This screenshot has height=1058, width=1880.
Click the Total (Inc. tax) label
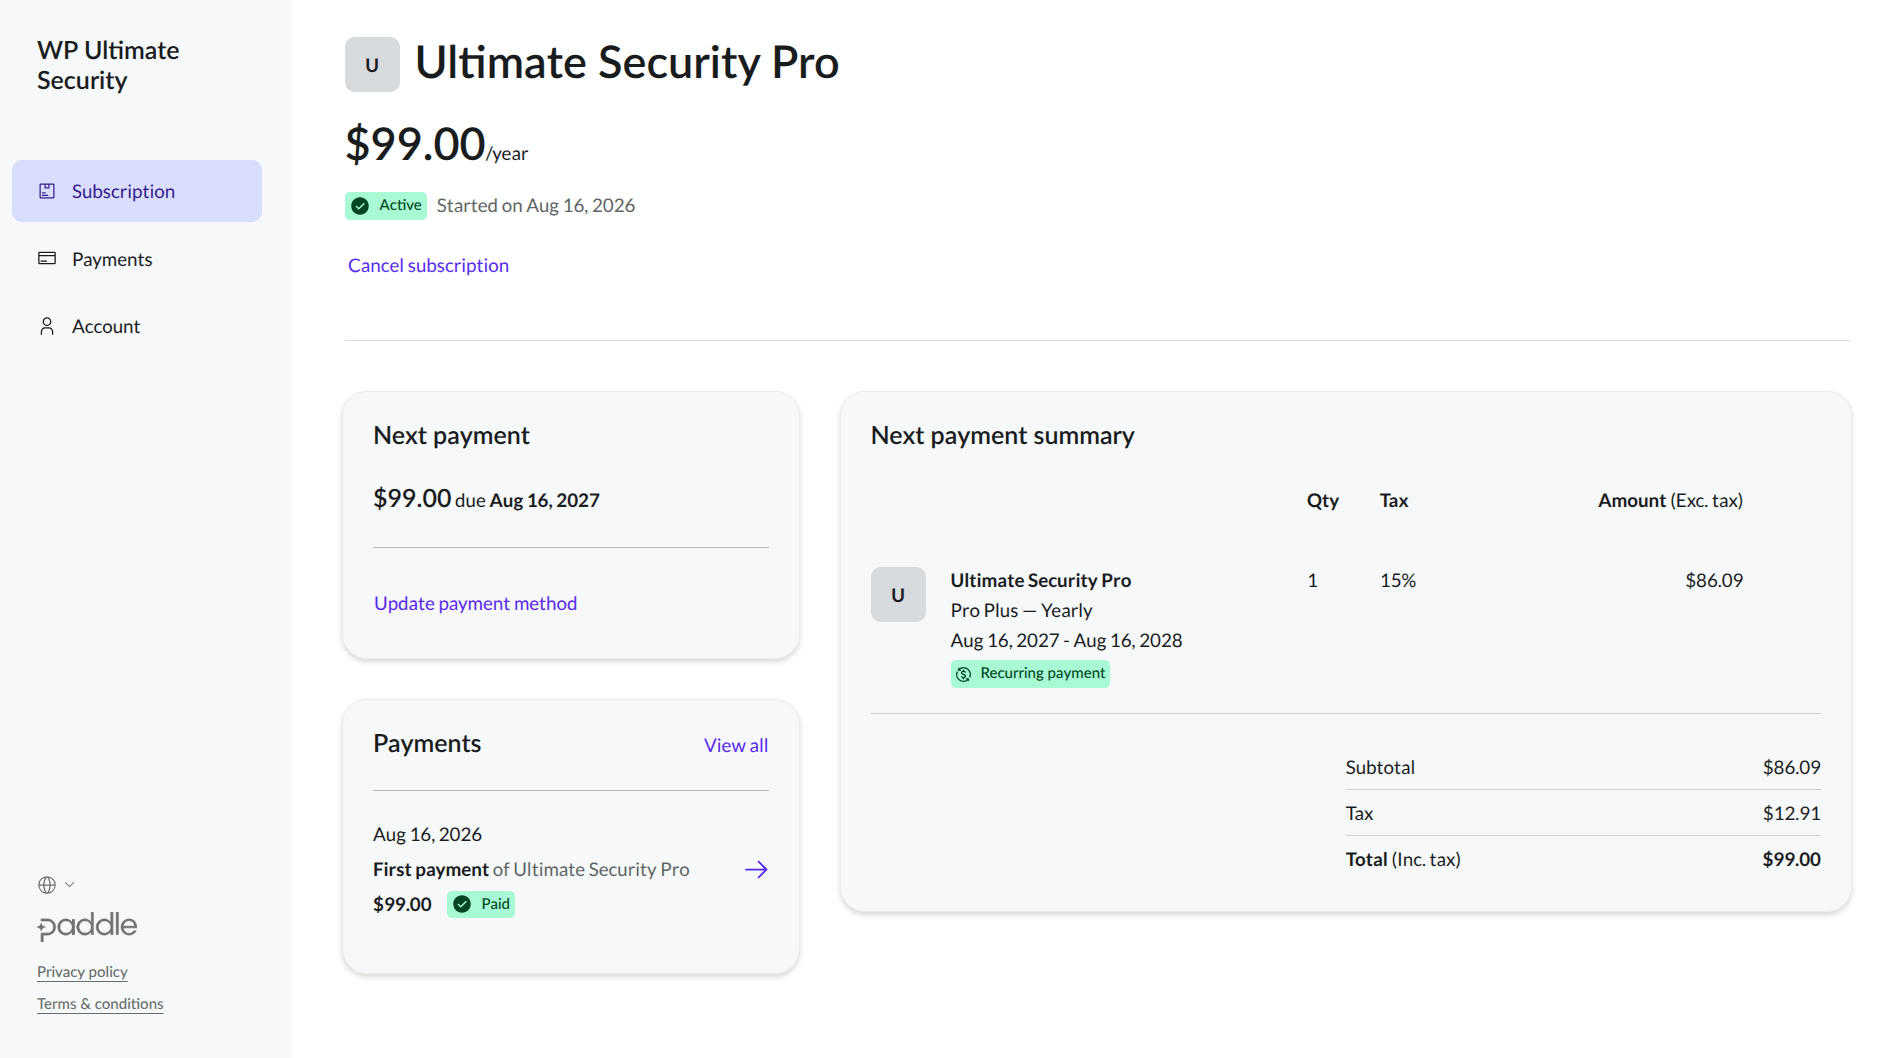click(x=1403, y=859)
